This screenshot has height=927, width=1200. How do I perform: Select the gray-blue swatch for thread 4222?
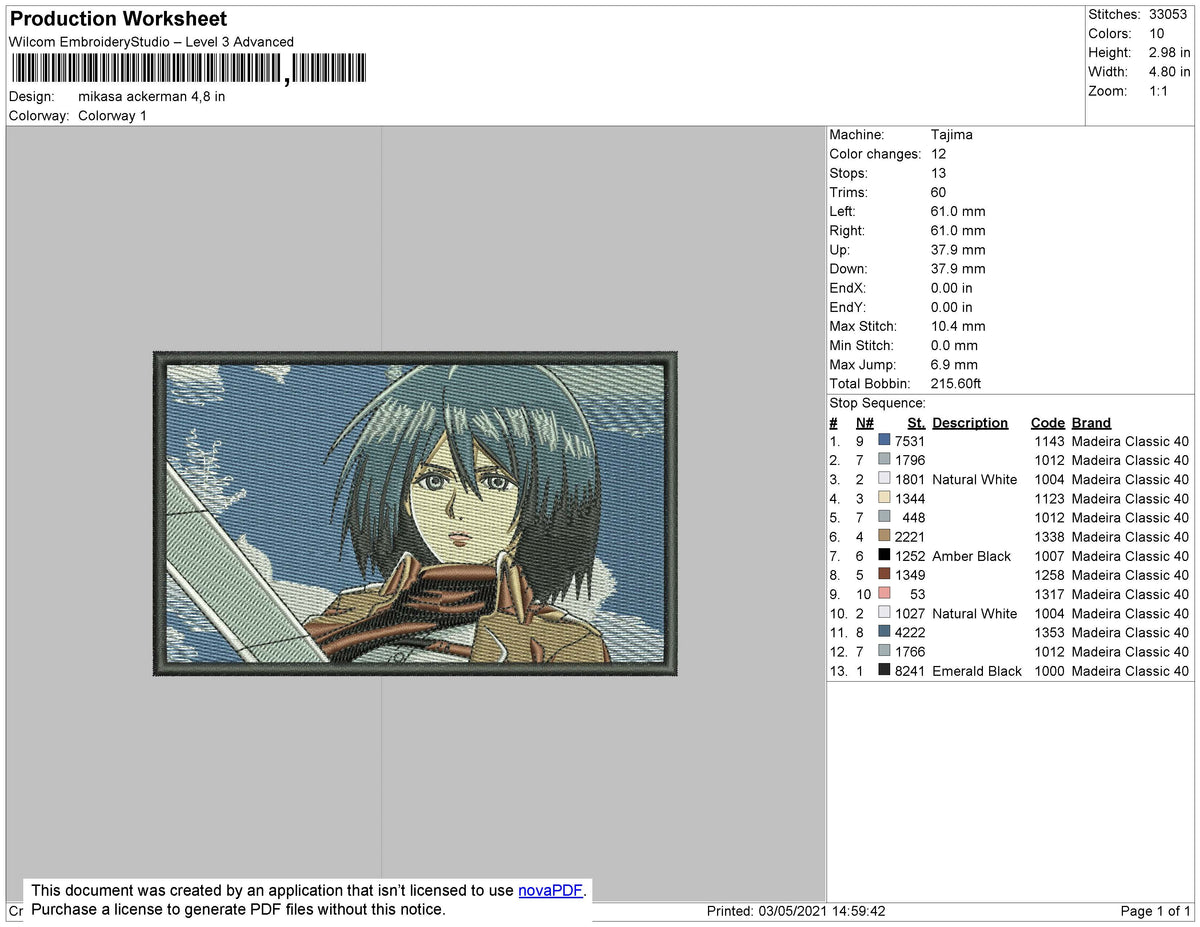[x=884, y=632]
